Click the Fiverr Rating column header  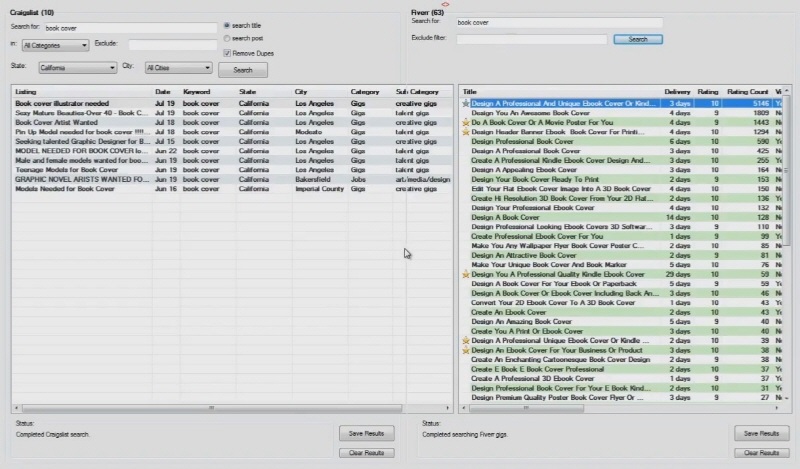708,92
